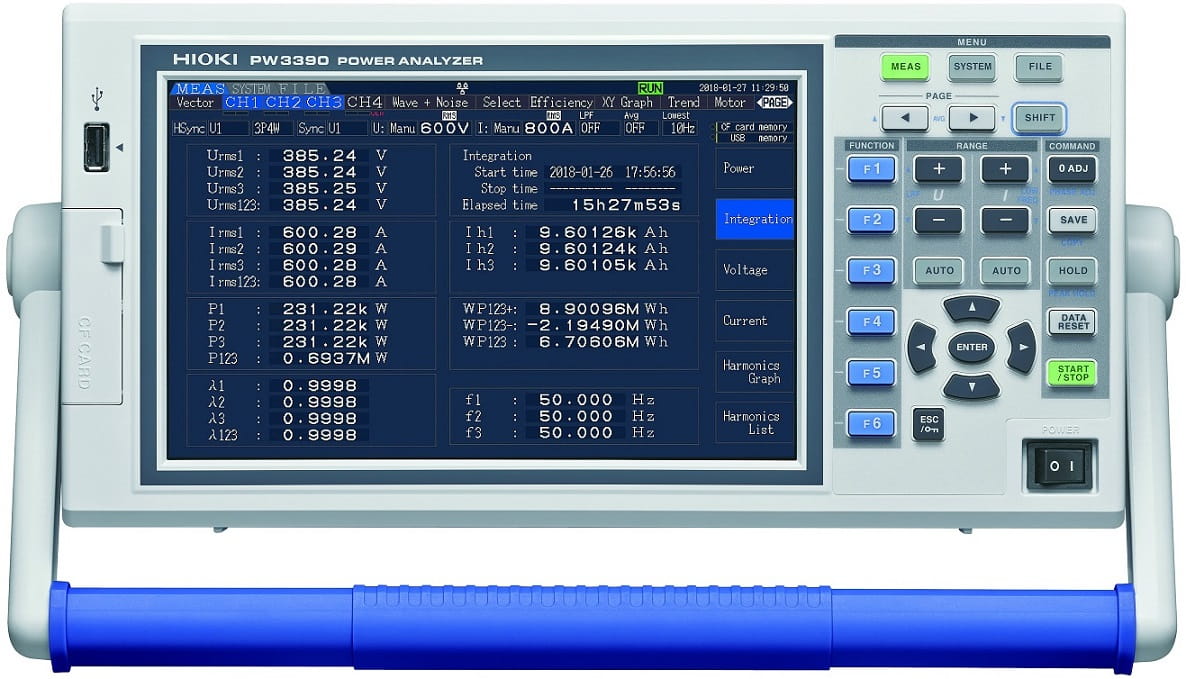Toggle integration with START/STOP button
Viewport: 1186px width, 679px height.
1071,373
